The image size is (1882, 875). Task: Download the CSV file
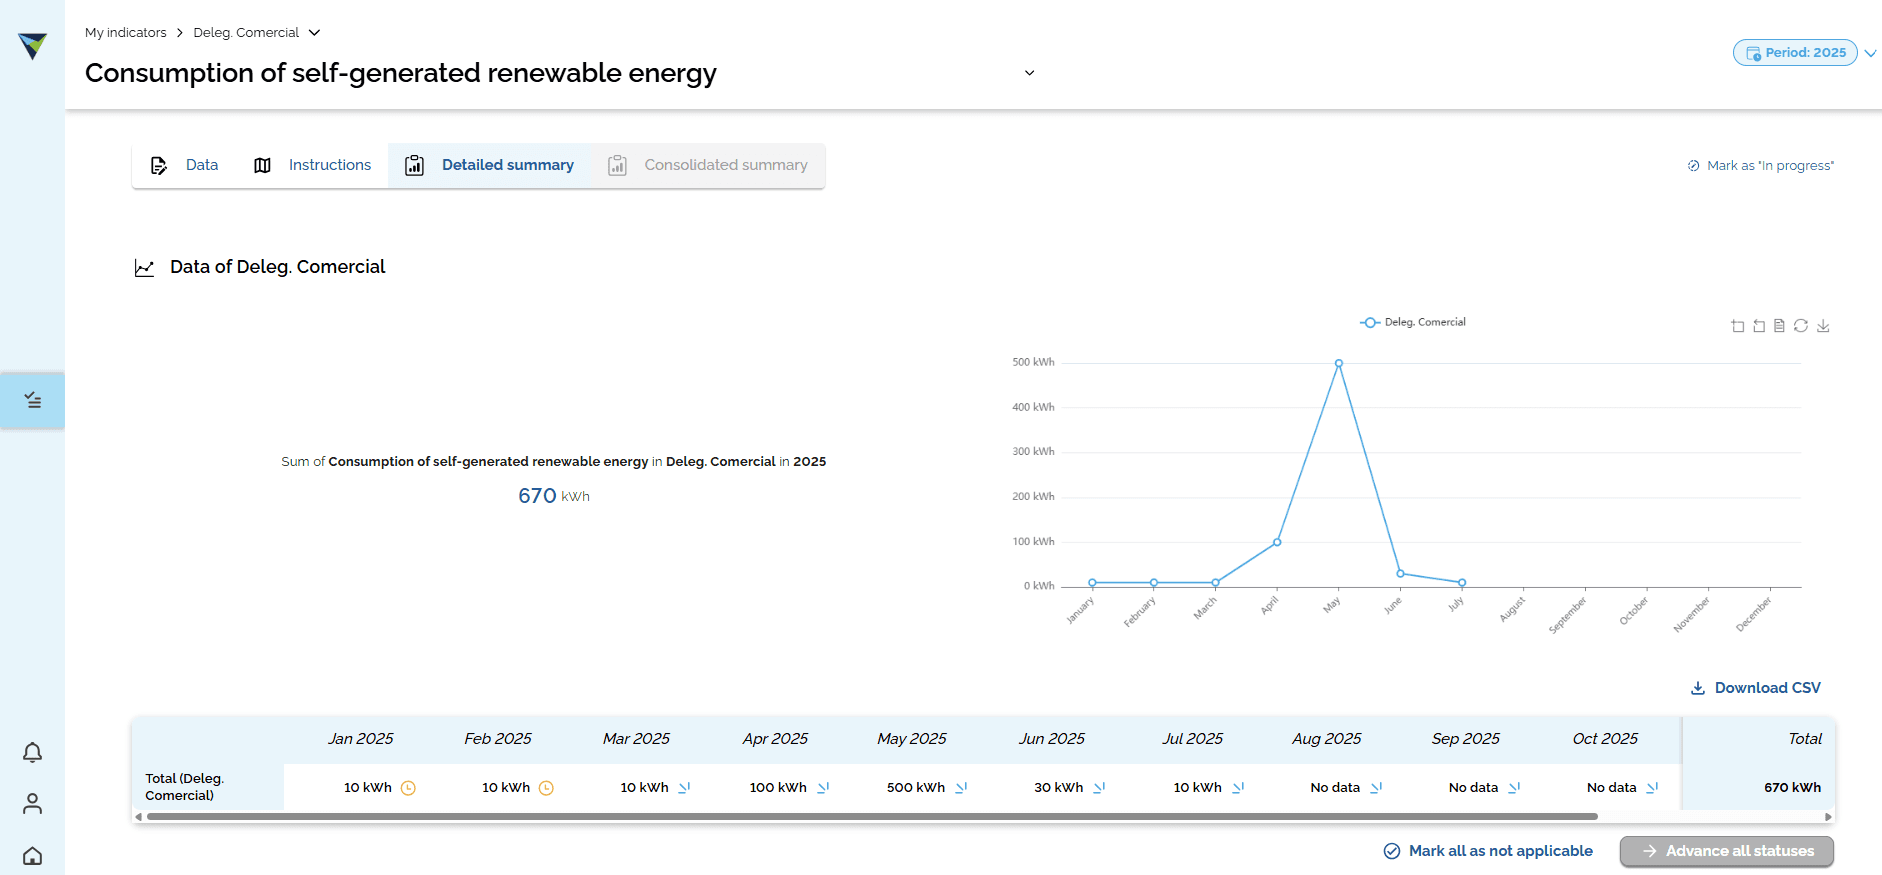(1755, 688)
